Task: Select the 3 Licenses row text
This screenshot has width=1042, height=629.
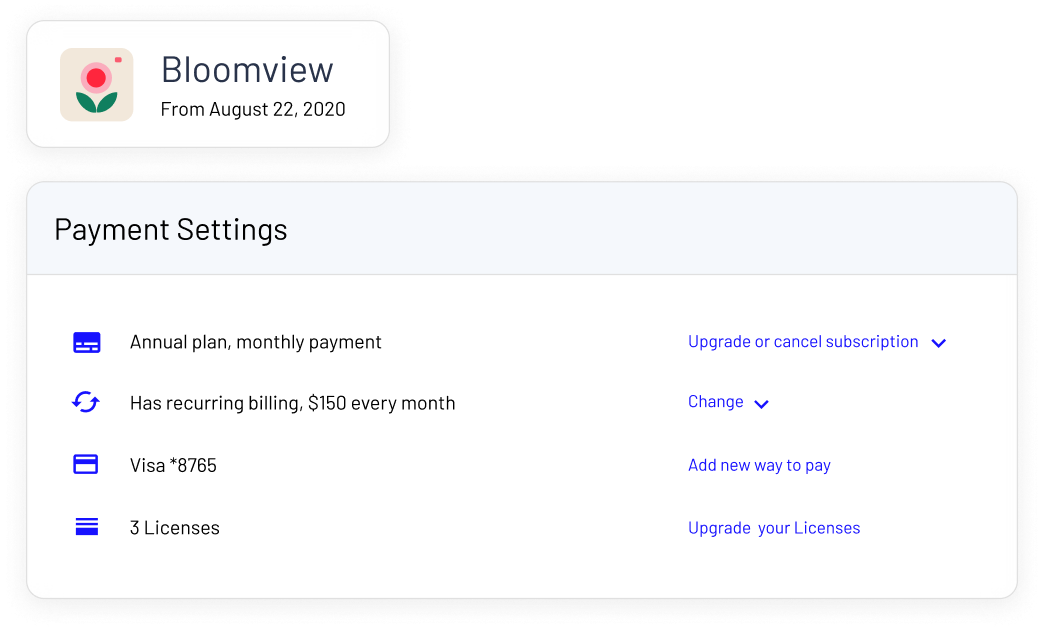Action: 175,528
